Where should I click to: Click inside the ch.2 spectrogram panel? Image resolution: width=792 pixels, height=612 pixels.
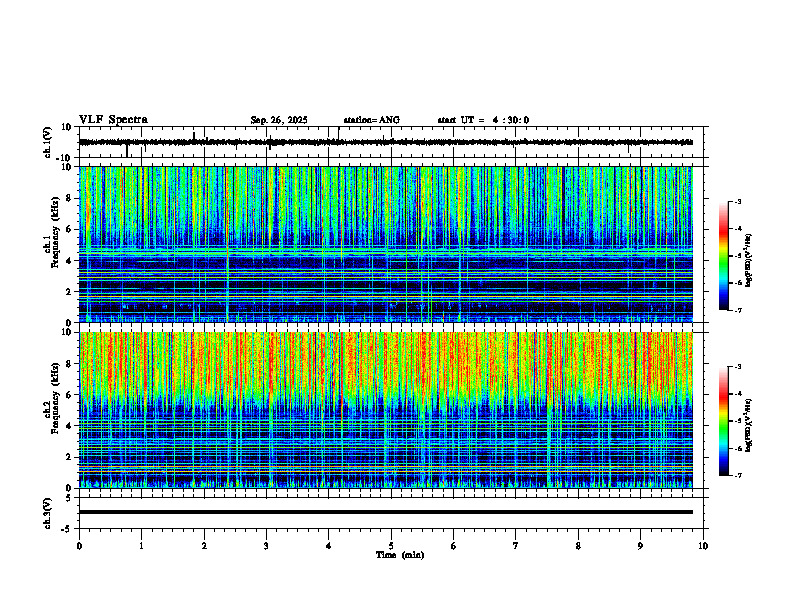click(386, 410)
